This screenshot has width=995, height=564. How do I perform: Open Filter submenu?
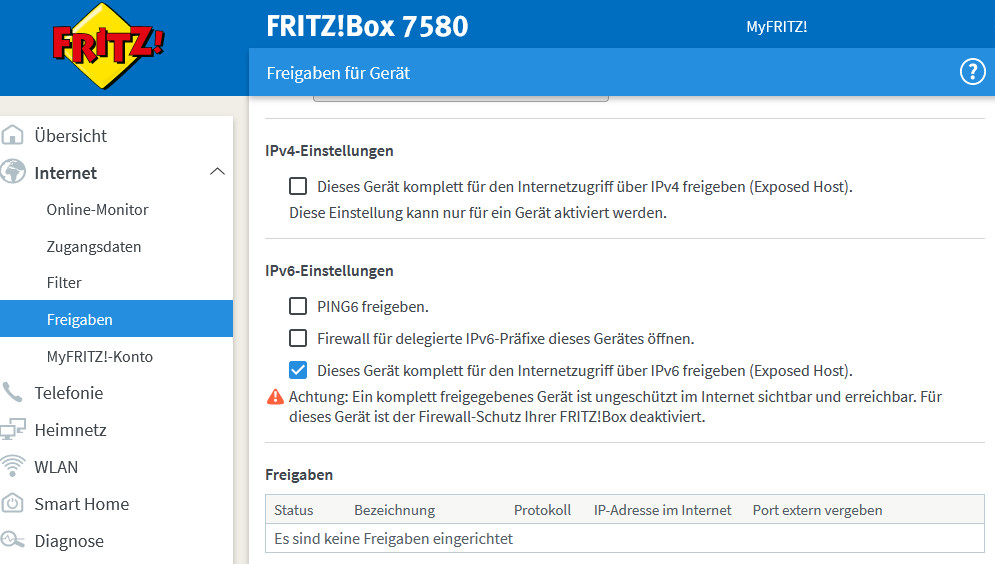[x=64, y=282]
